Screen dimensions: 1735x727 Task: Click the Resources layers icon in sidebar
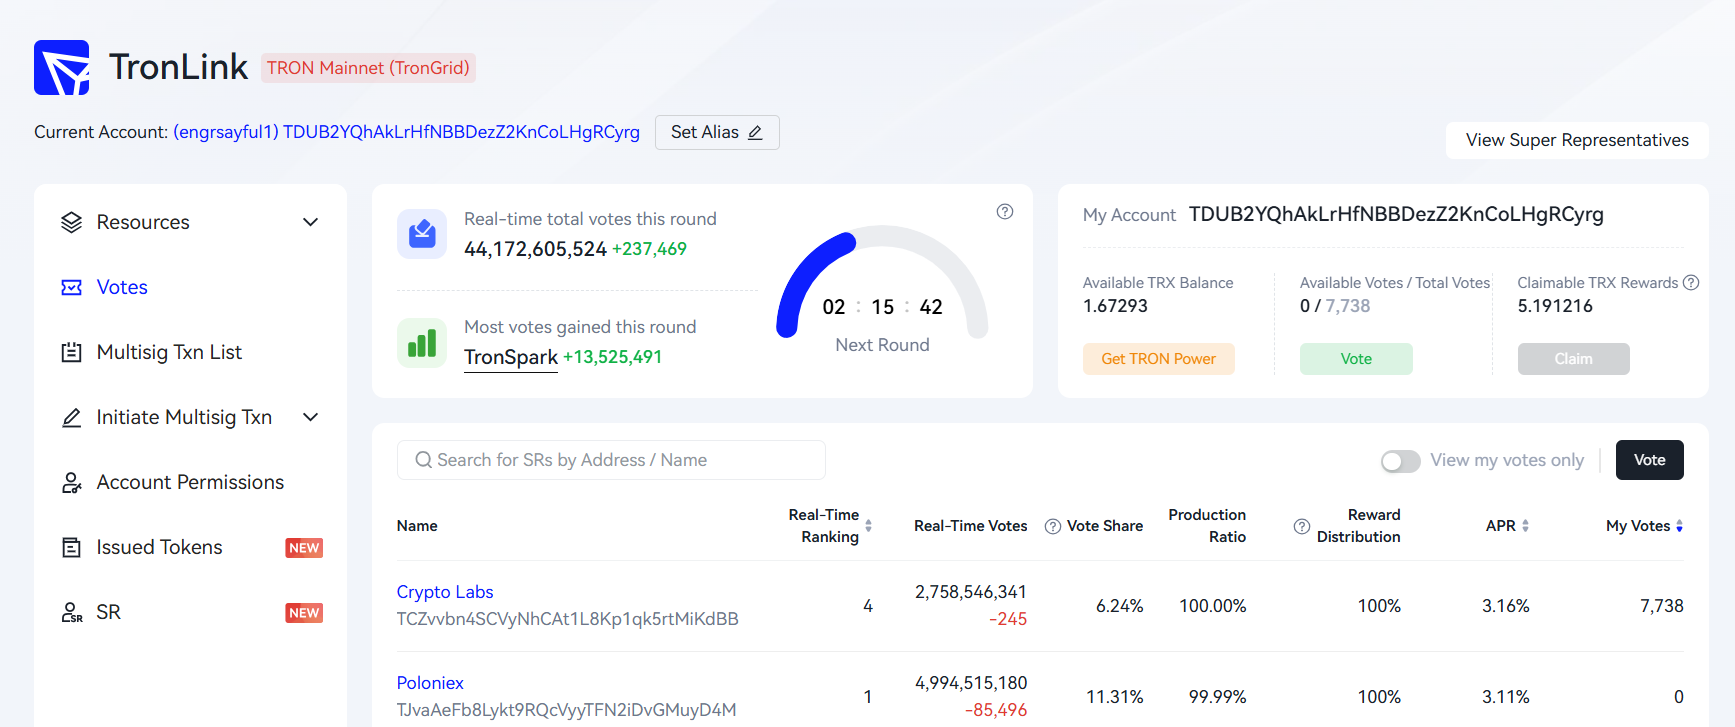coord(71,222)
